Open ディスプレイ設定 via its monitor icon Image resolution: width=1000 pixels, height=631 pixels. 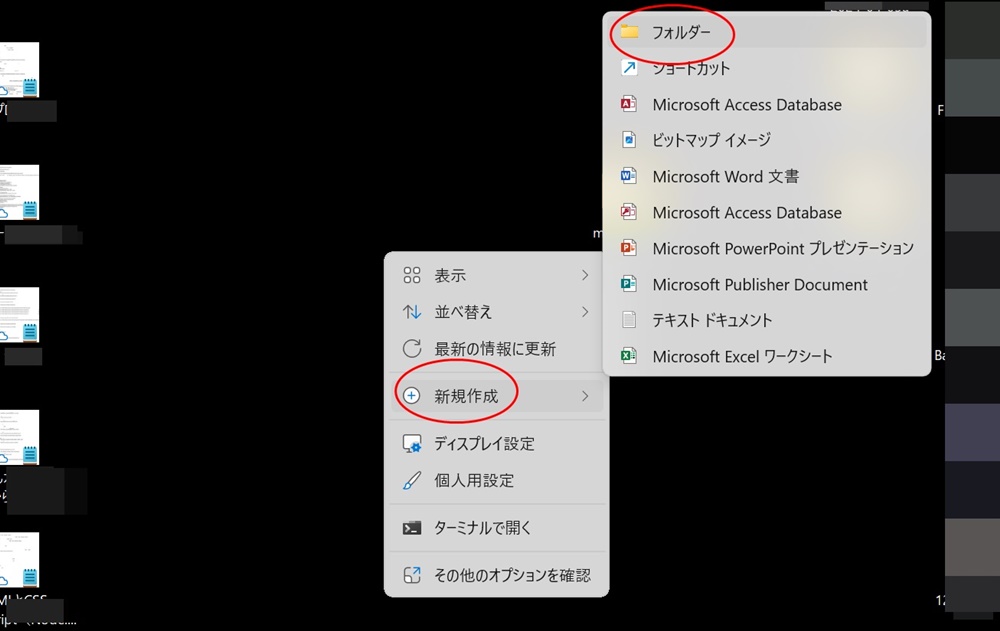(412, 443)
